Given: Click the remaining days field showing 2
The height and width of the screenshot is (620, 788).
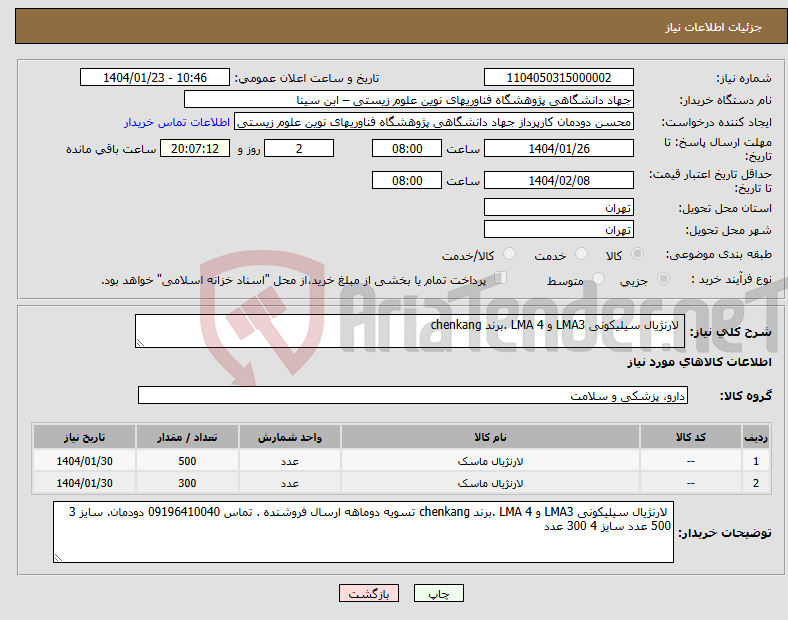Looking at the screenshot, I should (x=299, y=149).
